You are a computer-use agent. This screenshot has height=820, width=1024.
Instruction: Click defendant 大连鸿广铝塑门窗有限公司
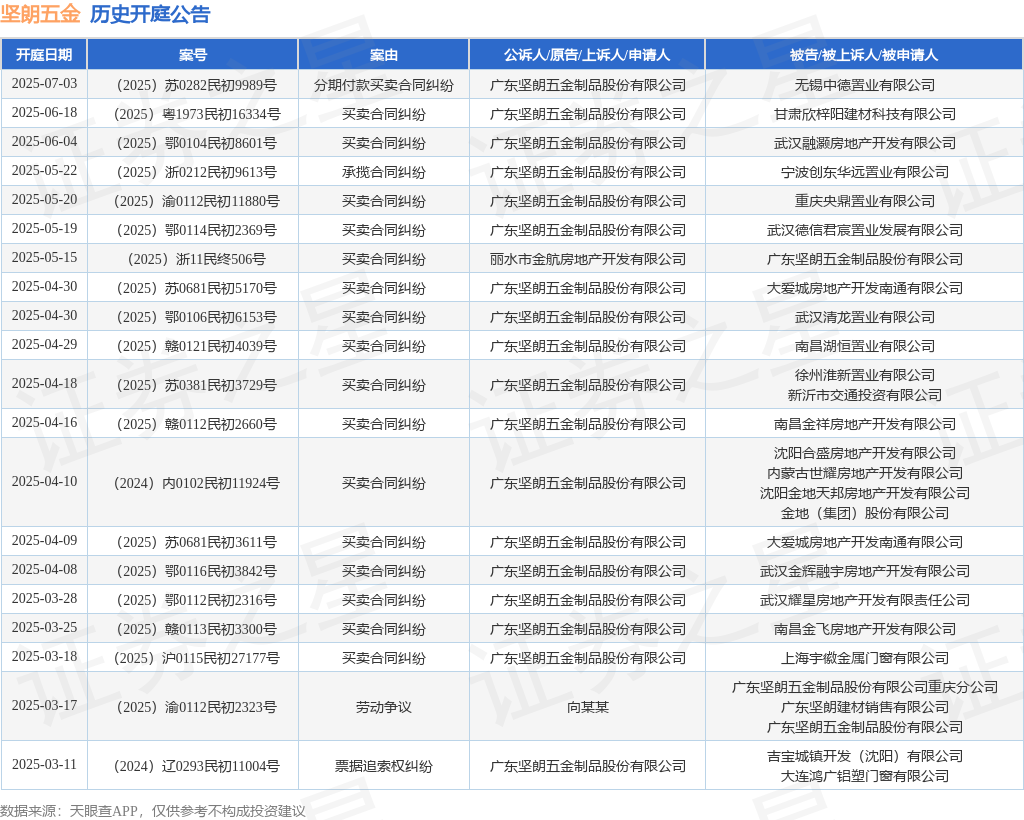865,776
